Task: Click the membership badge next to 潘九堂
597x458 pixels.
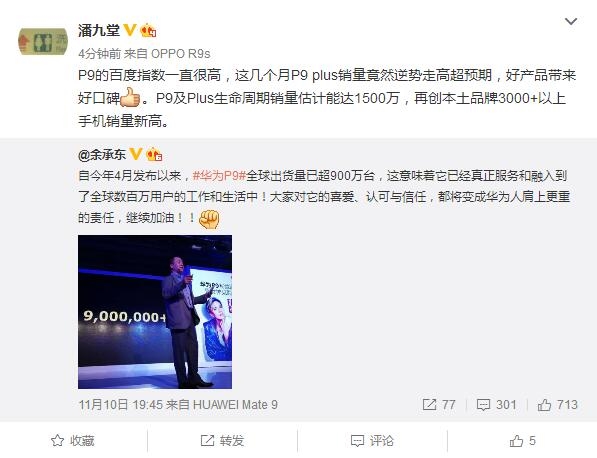Action: [x=148, y=30]
